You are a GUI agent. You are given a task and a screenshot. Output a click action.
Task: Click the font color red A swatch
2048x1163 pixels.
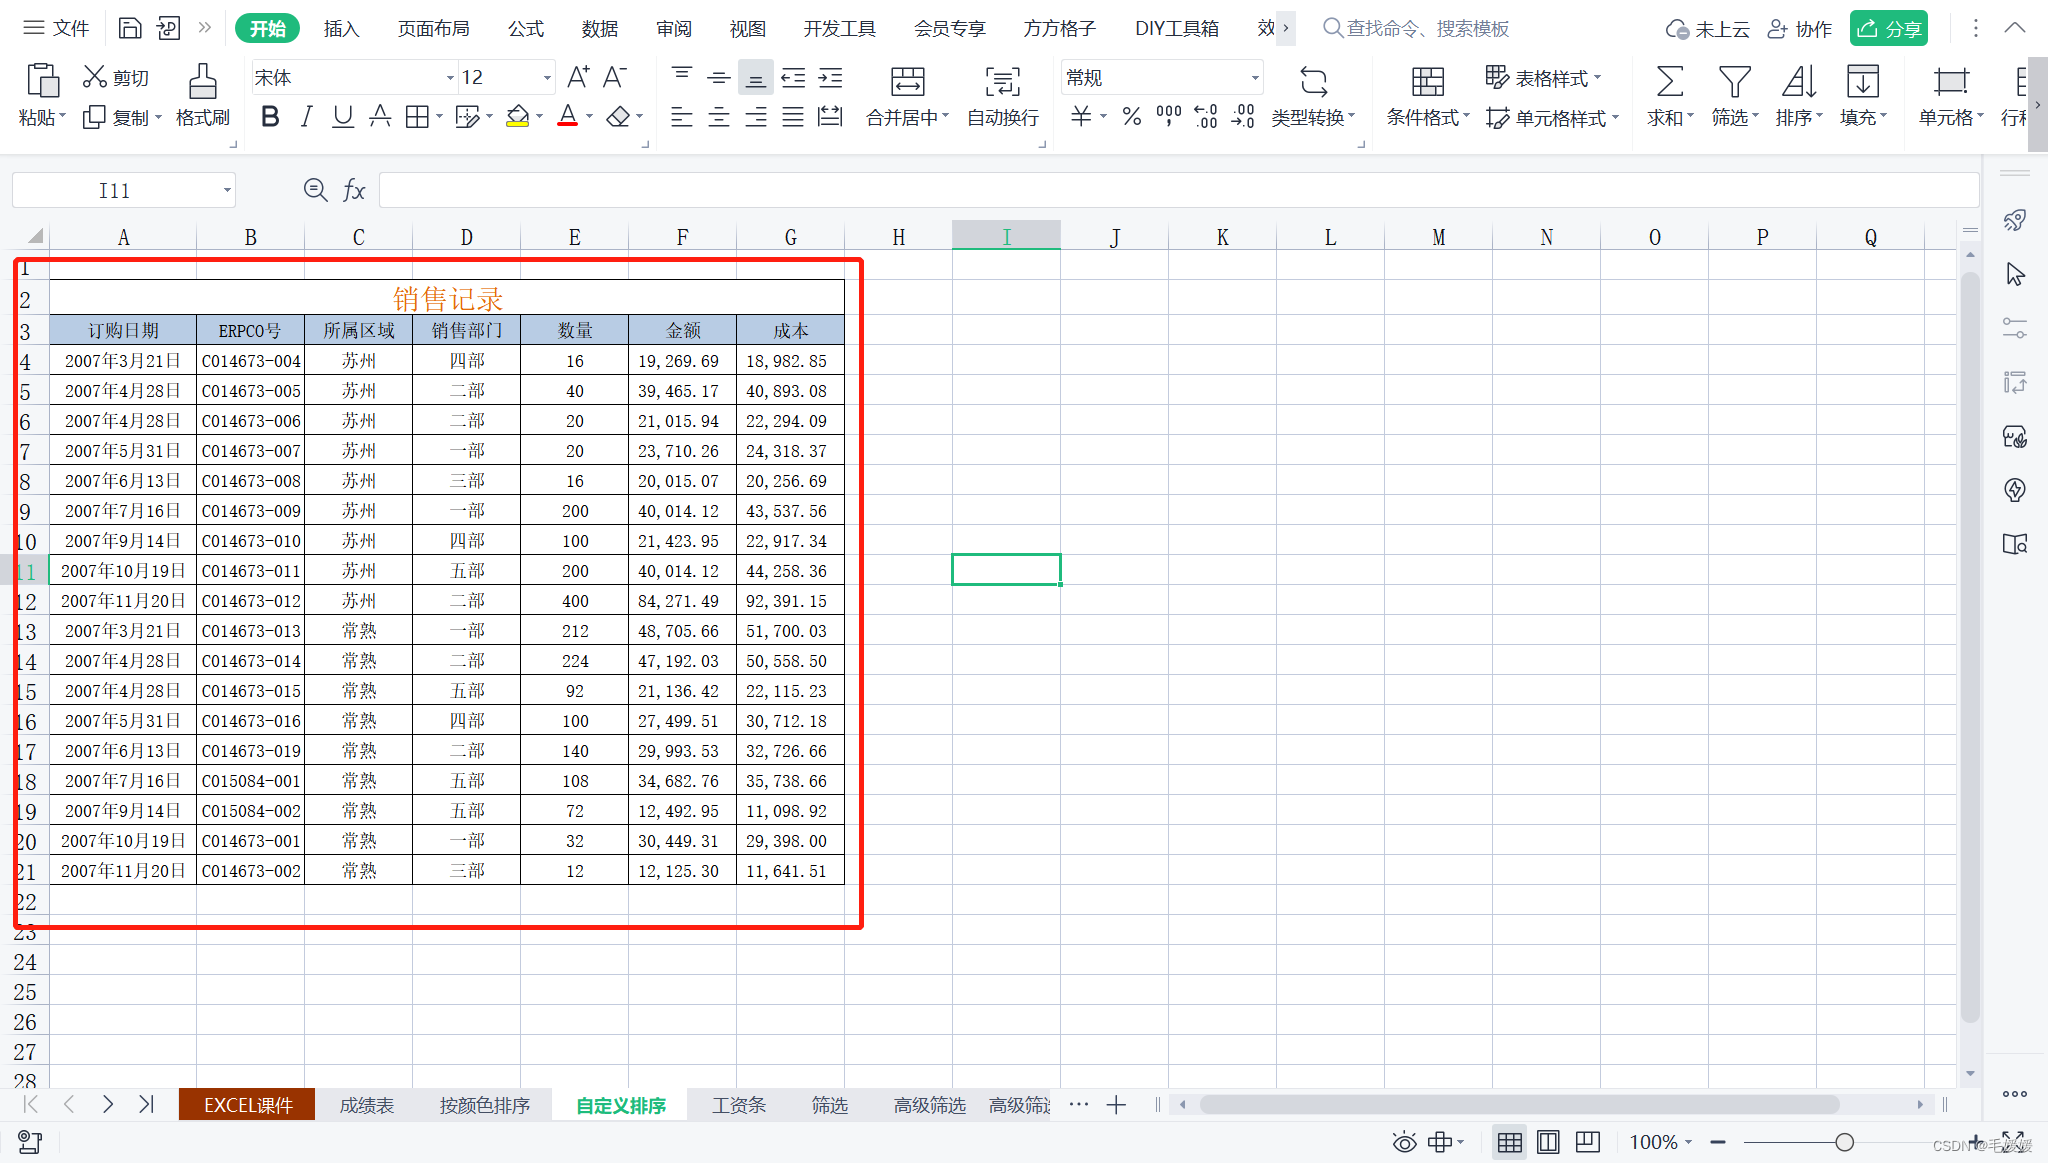pos(567,117)
